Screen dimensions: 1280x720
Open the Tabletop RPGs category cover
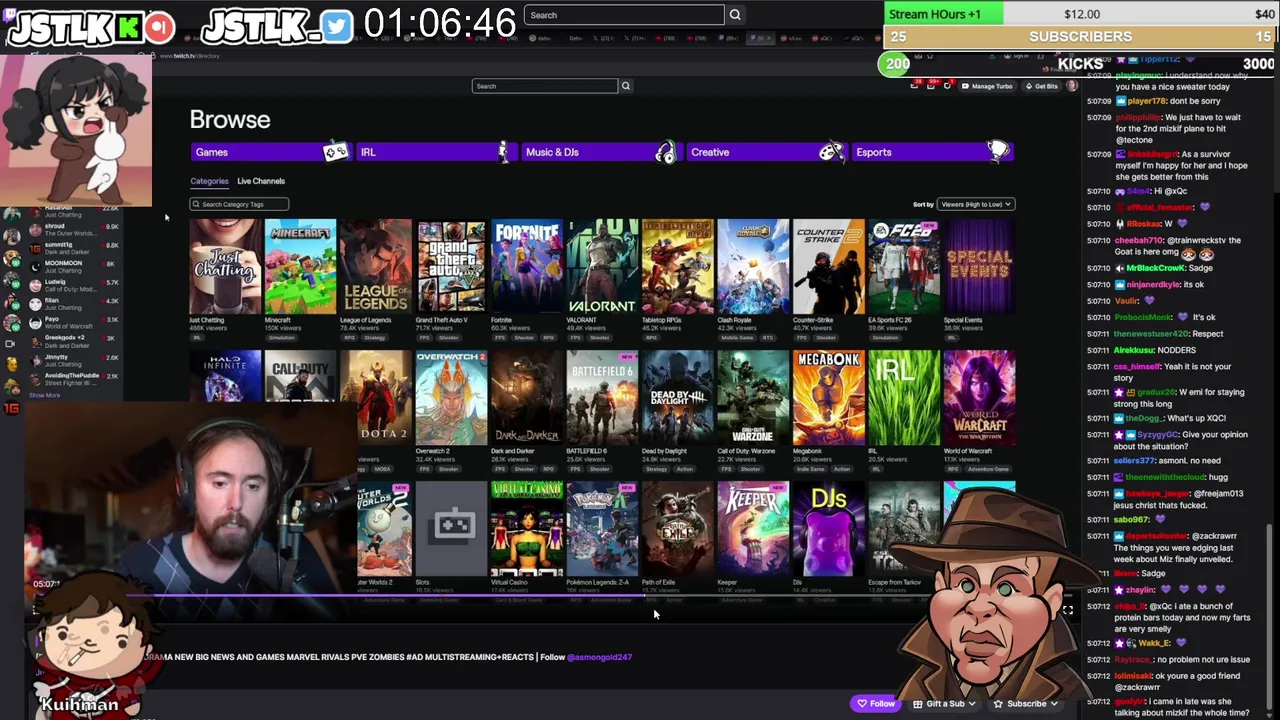677,266
